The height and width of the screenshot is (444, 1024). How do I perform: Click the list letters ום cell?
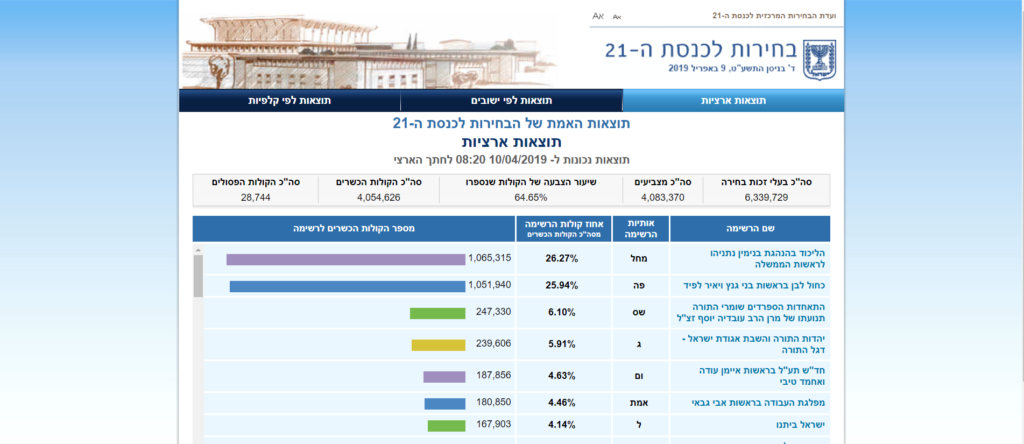[x=641, y=376]
